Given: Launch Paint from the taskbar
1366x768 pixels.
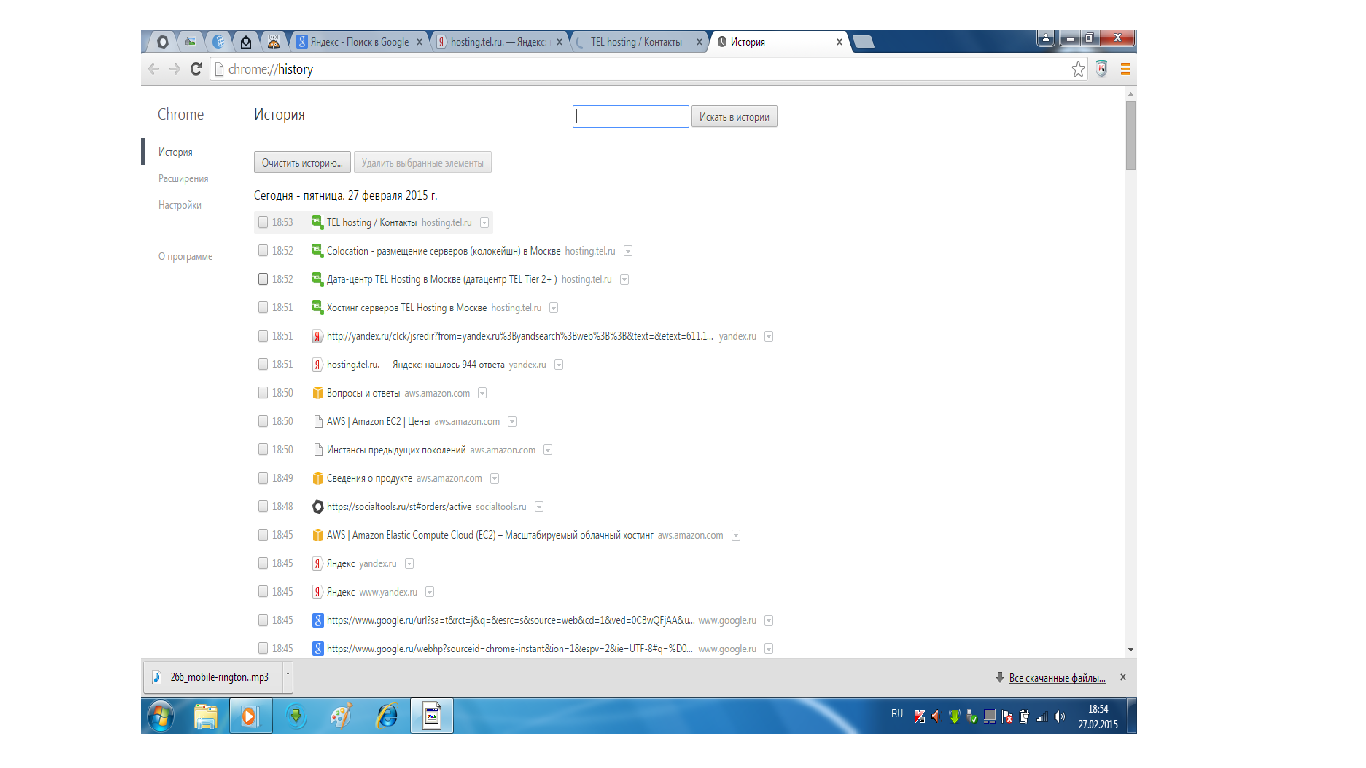Looking at the screenshot, I should tap(341, 715).
